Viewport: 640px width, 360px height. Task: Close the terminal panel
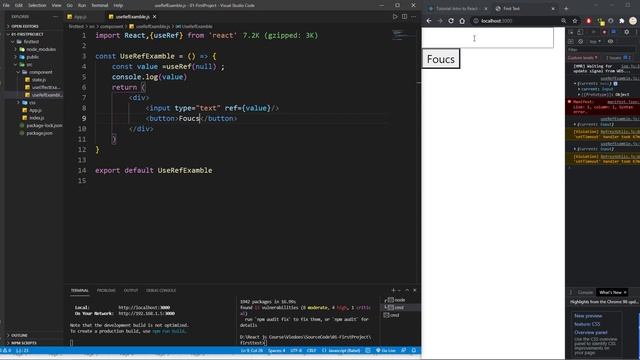[415, 290]
